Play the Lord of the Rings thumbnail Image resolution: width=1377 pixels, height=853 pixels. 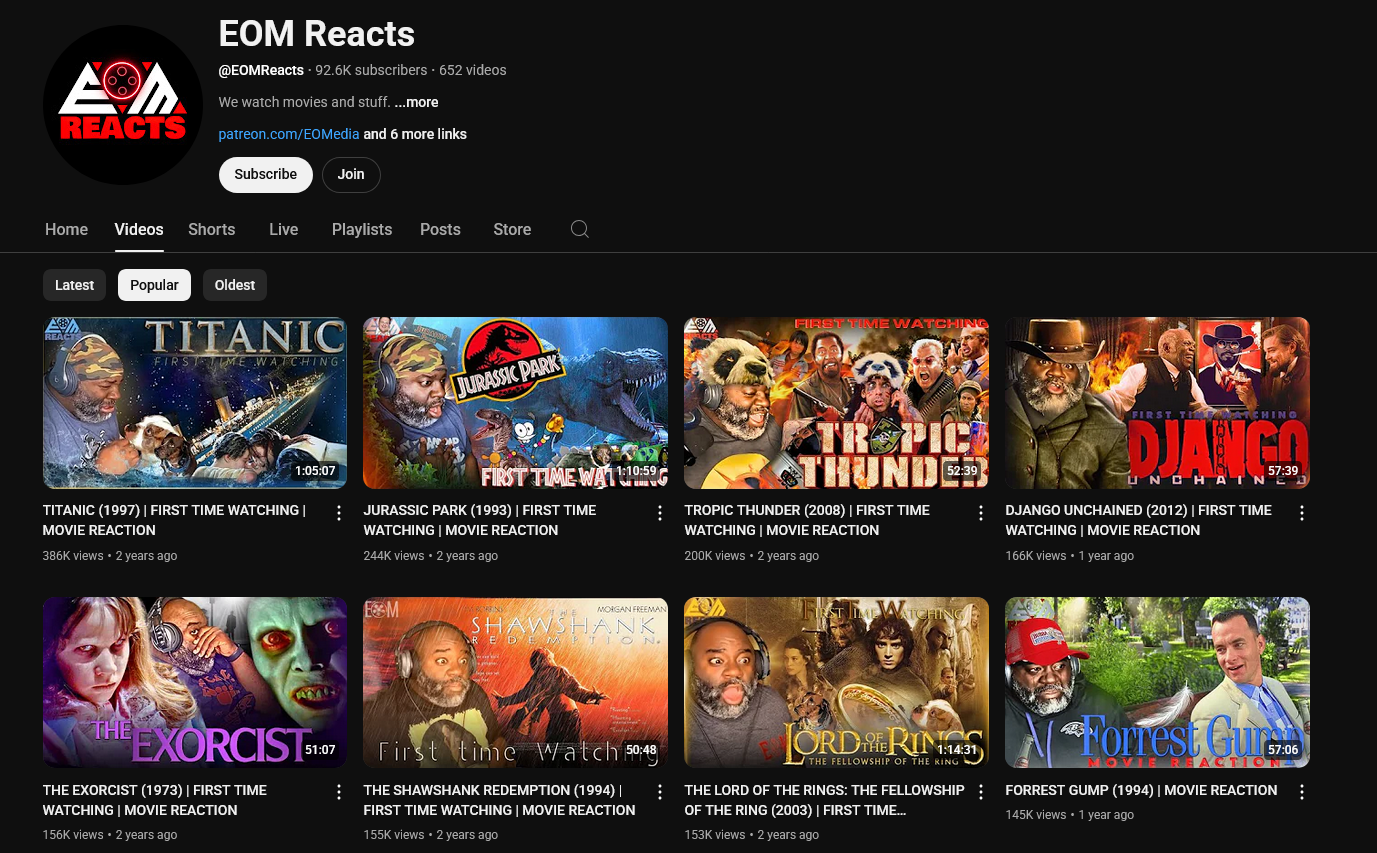click(x=837, y=682)
